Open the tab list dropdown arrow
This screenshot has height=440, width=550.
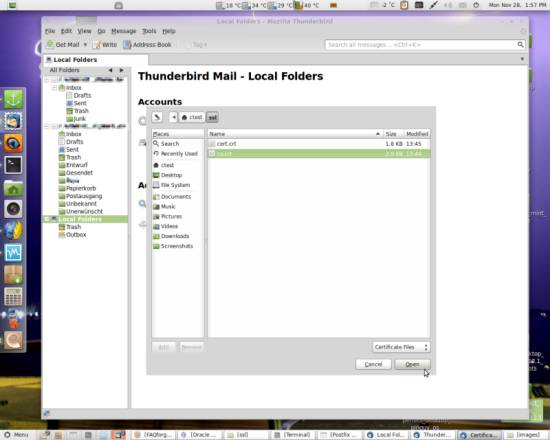click(x=522, y=59)
